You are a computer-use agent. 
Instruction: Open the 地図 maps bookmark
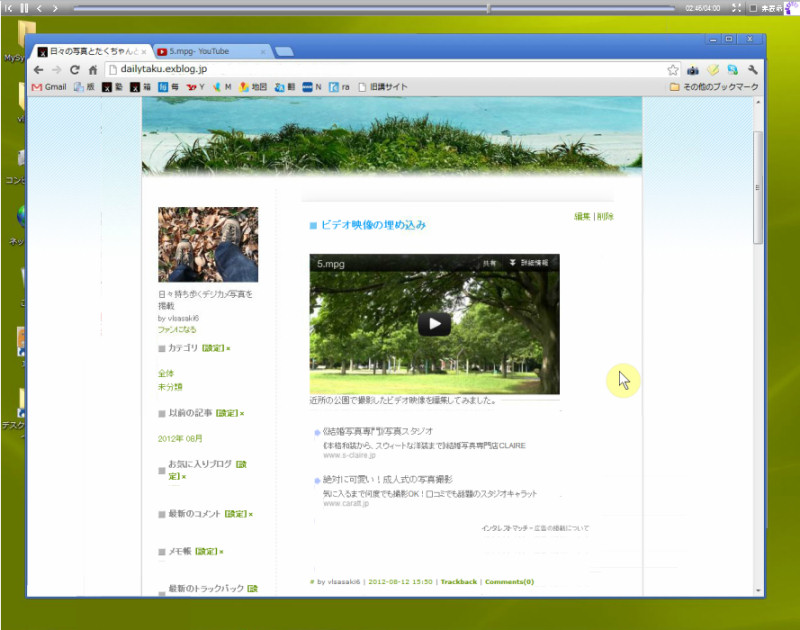point(253,87)
